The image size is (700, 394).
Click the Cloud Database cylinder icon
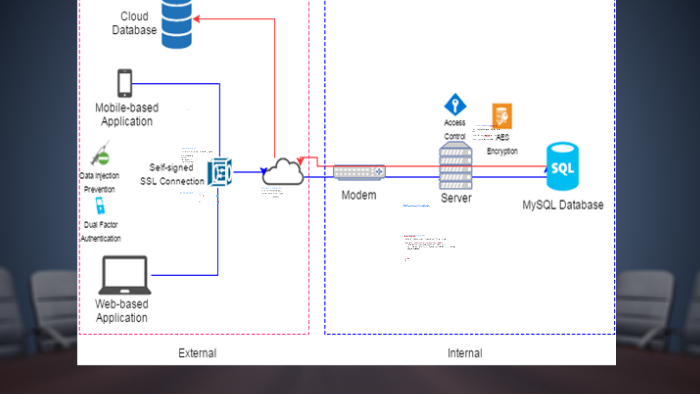[177, 24]
